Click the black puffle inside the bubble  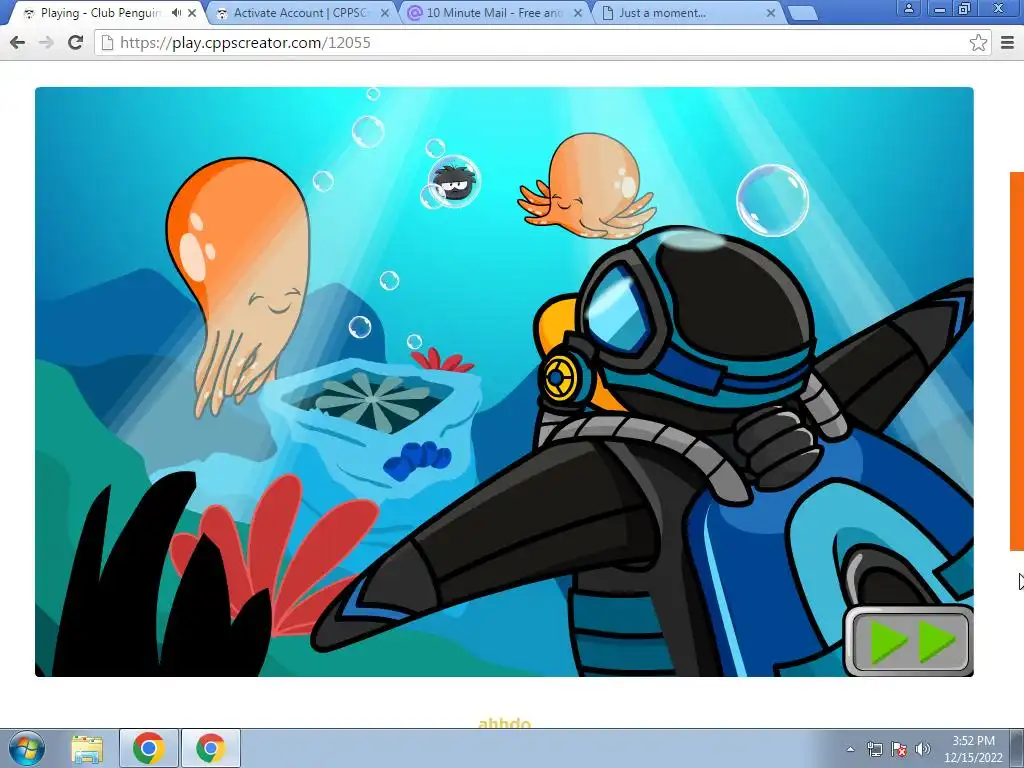click(x=455, y=184)
